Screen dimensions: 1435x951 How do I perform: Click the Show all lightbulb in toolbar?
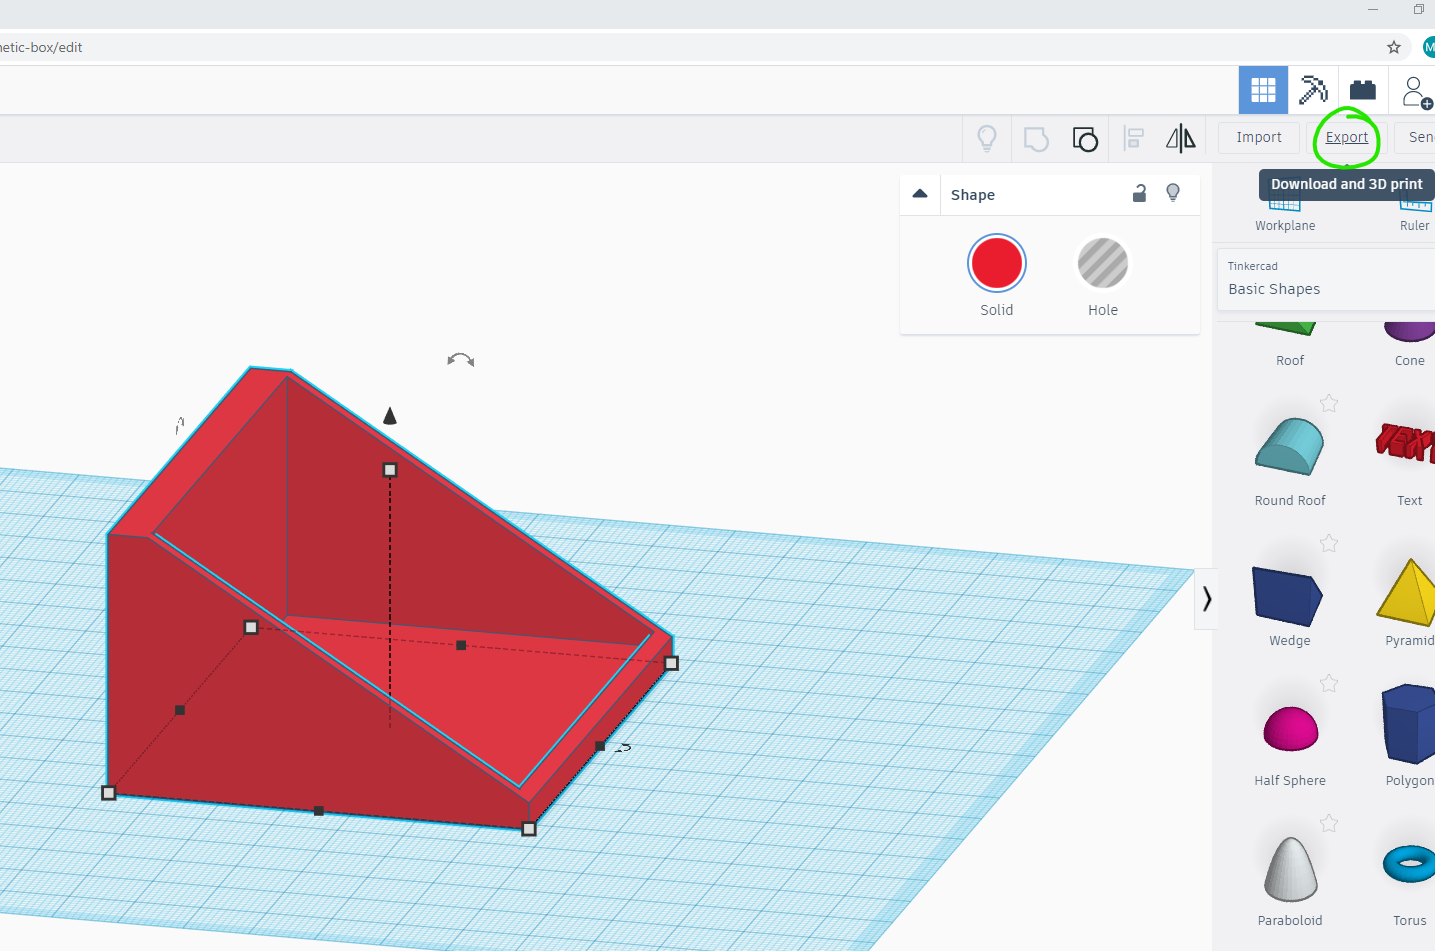point(987,138)
